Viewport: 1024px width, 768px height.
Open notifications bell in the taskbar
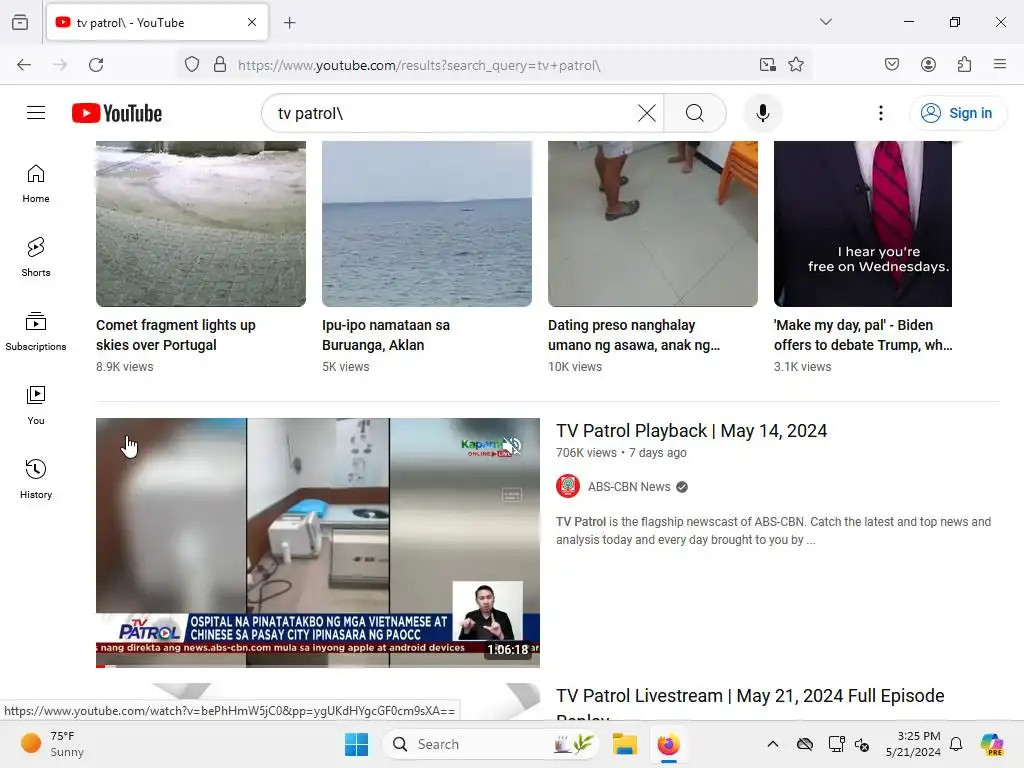coord(956,744)
